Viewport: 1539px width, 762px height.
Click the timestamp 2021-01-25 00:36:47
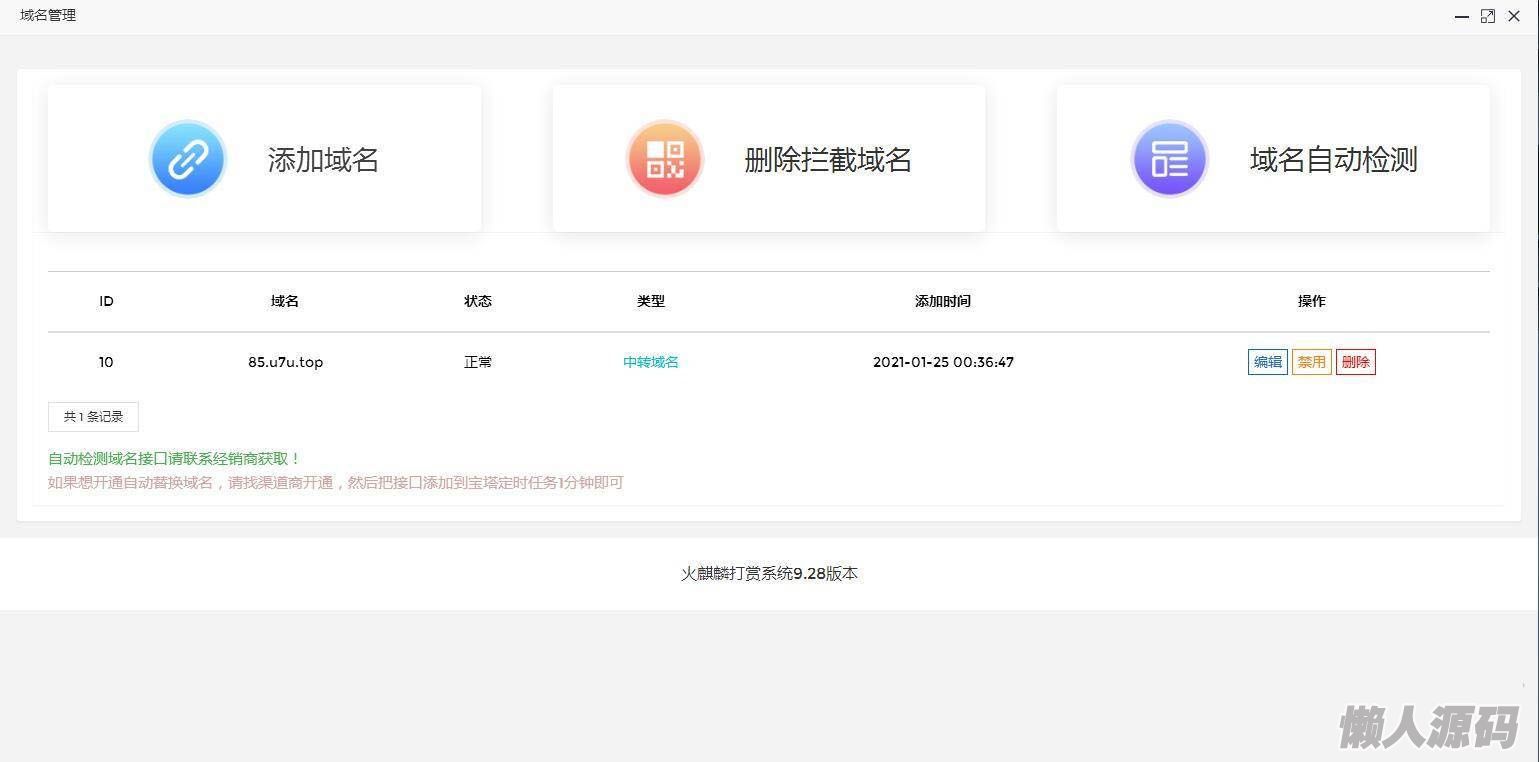tap(943, 362)
